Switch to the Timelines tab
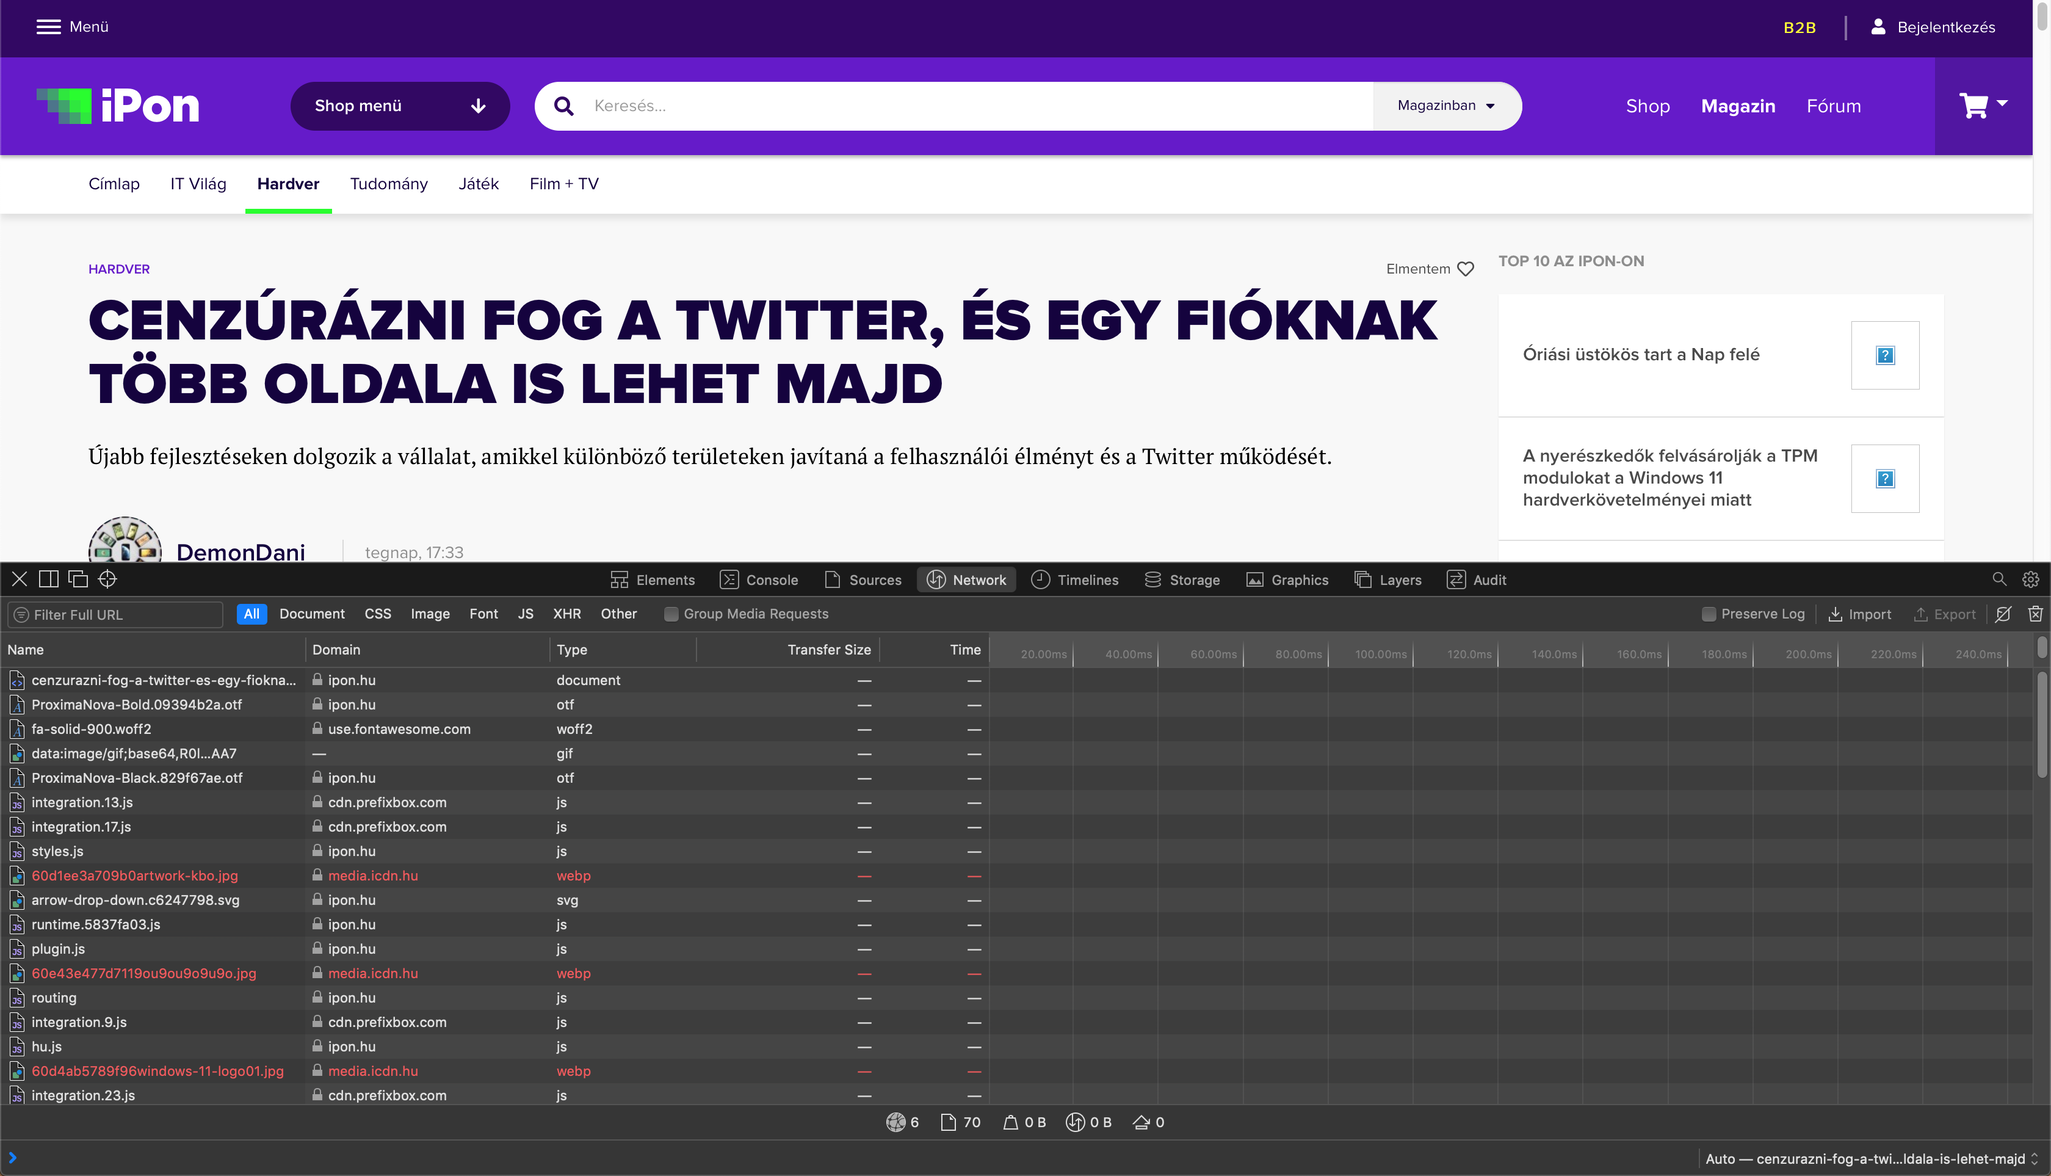The height and width of the screenshot is (1176, 2051). [x=1075, y=580]
